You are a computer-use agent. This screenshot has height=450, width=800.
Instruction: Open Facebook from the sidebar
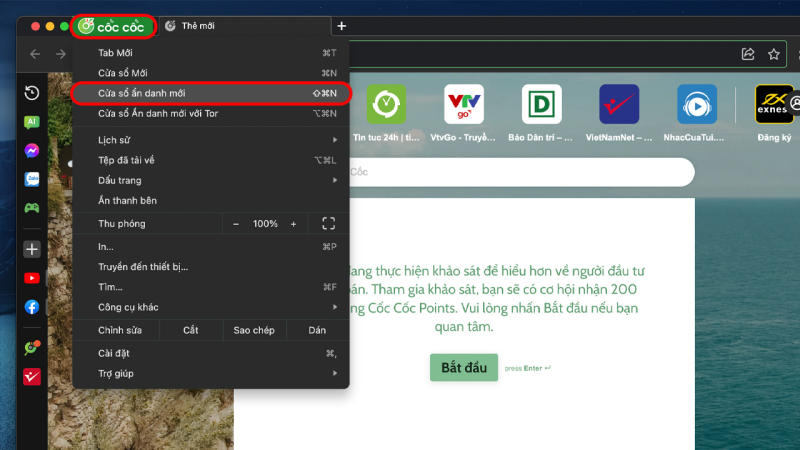pos(32,307)
